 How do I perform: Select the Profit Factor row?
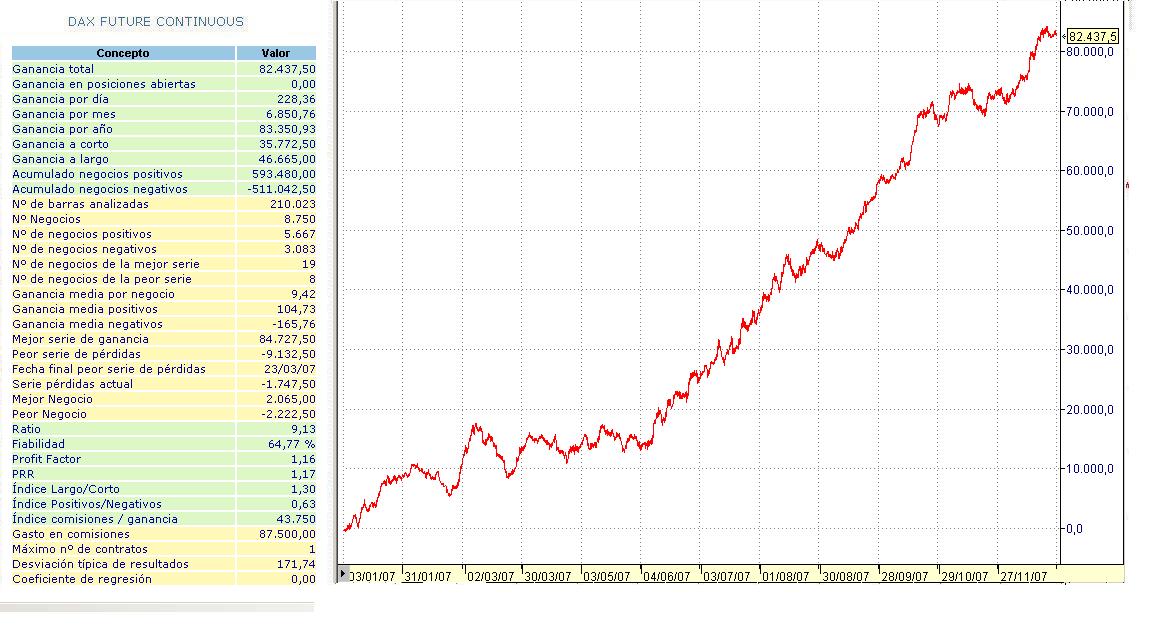pyautogui.click(x=164, y=459)
